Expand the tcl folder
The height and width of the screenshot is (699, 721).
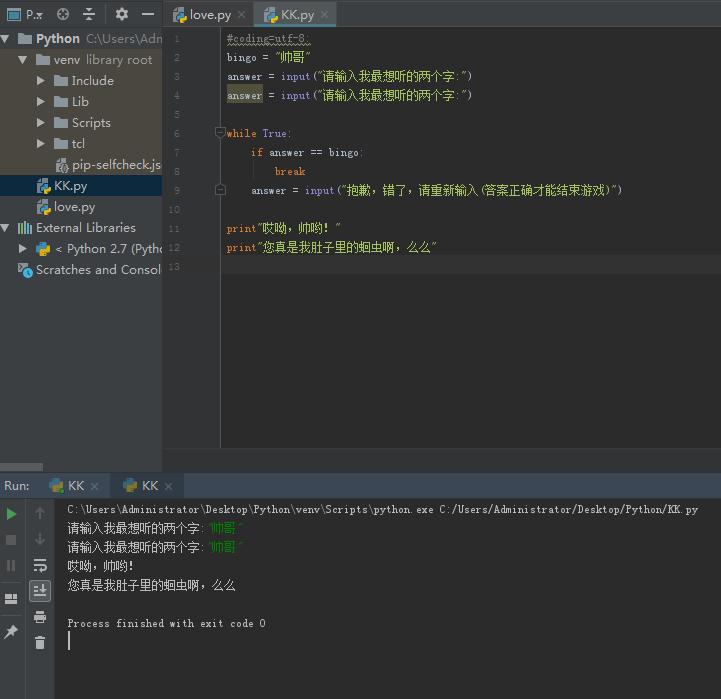(40, 144)
